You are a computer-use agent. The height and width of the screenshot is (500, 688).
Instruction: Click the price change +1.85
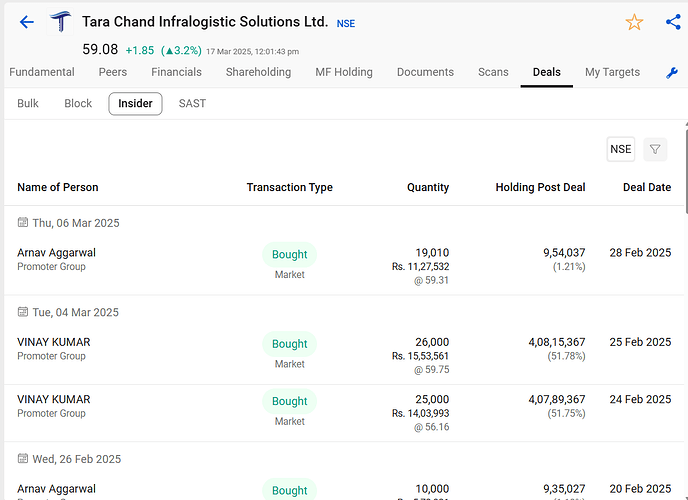(140, 50)
